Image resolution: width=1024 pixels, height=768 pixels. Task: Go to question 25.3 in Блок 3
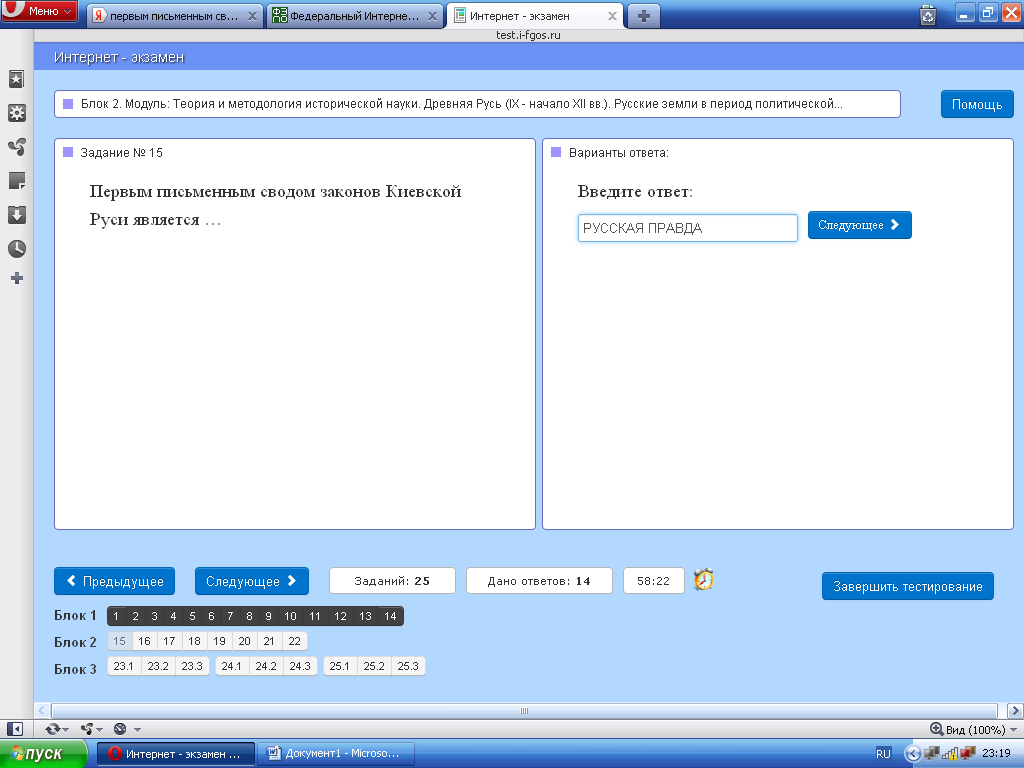pos(408,666)
